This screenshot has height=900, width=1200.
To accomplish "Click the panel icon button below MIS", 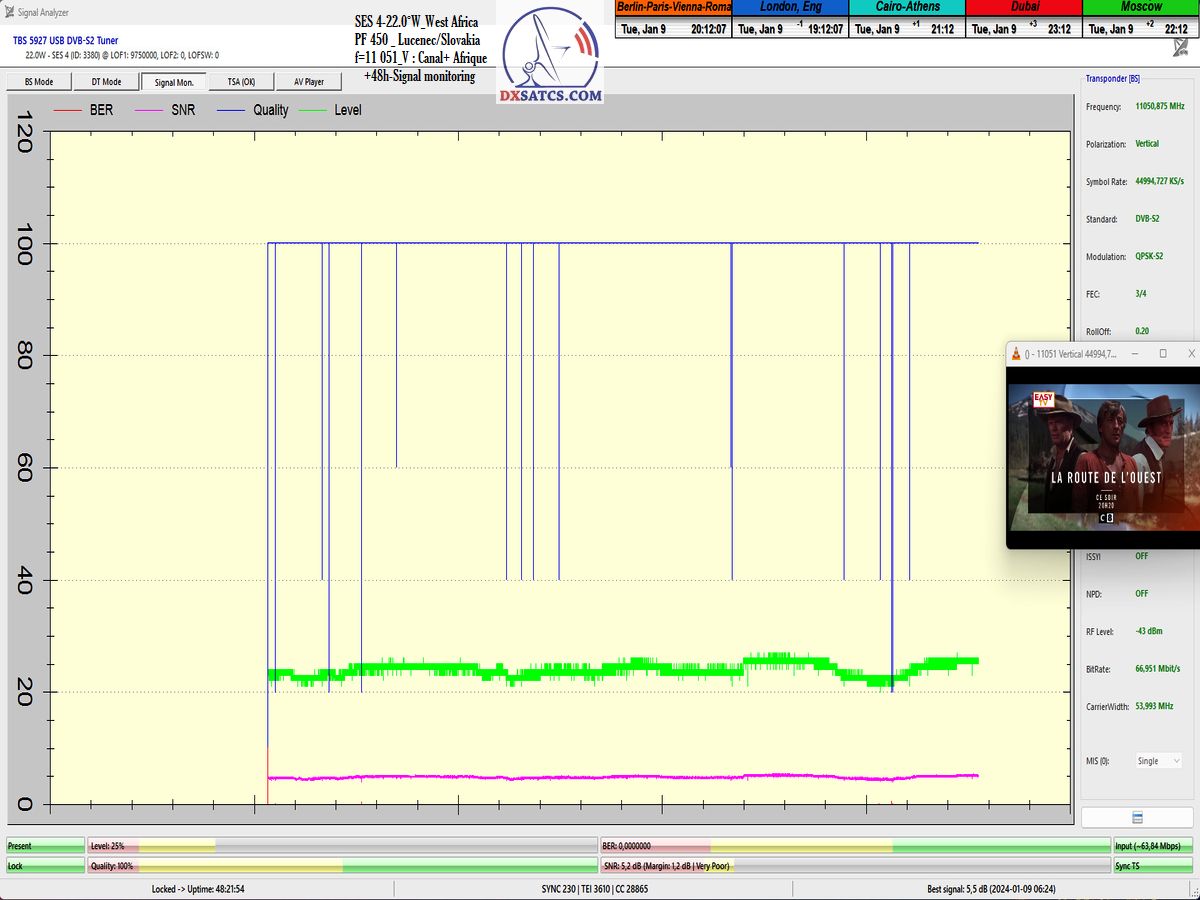I will [1137, 818].
